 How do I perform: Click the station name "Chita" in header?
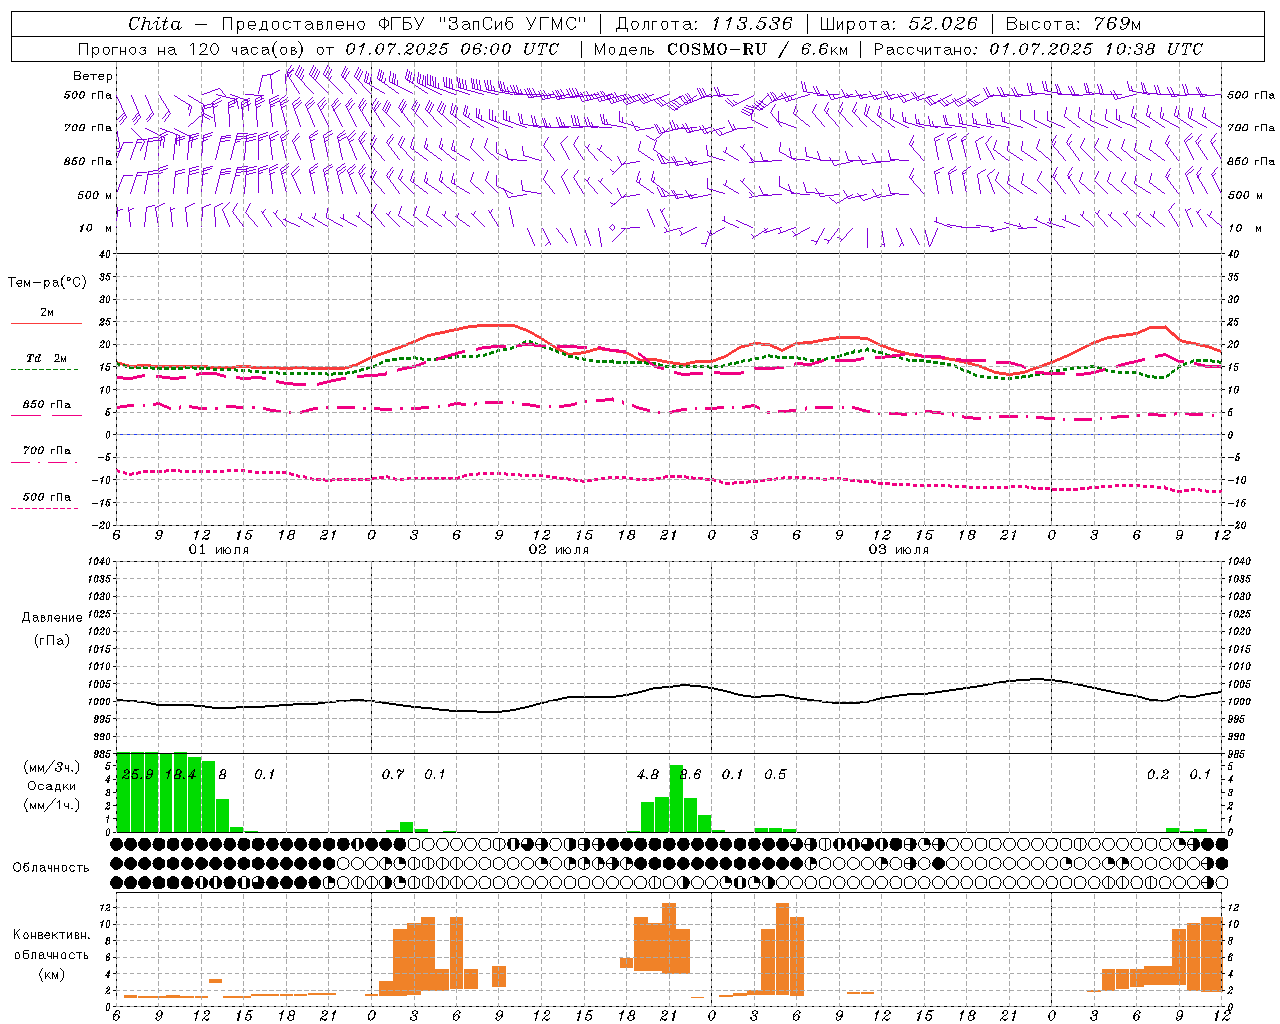click(x=155, y=24)
